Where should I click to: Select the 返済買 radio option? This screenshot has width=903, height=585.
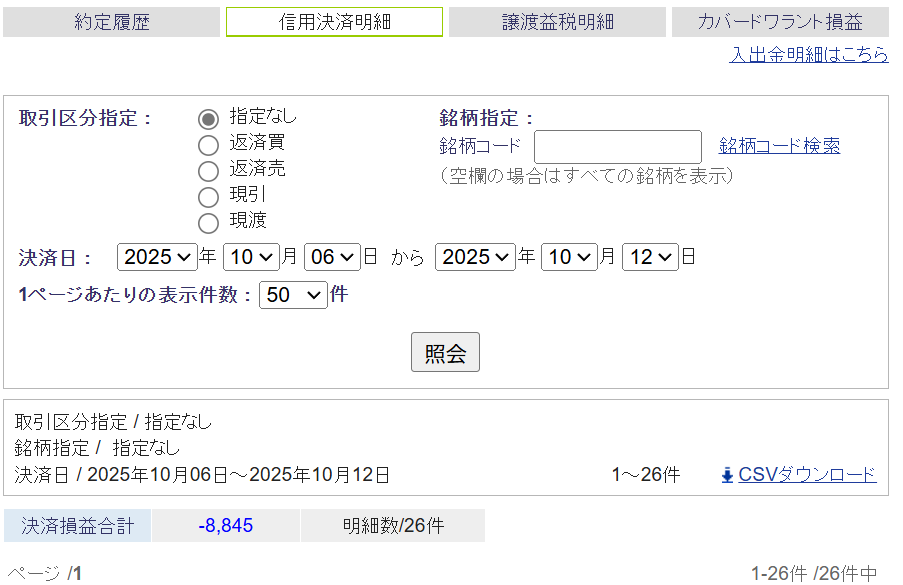208,145
